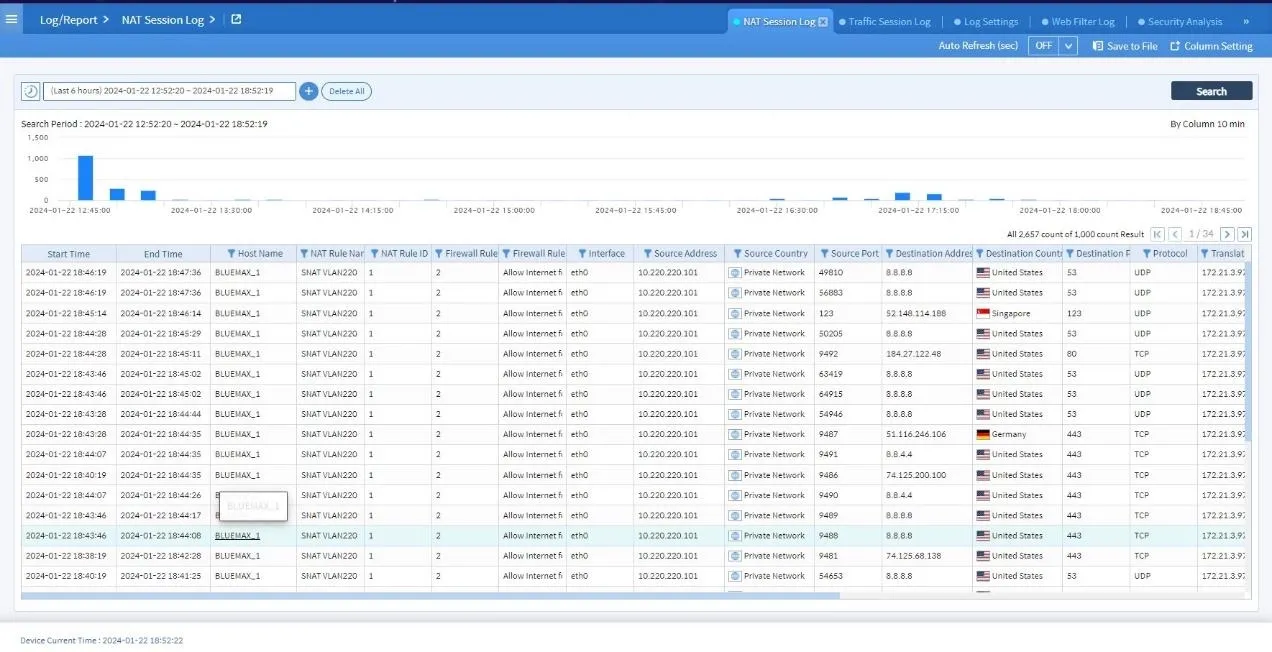1272x652 pixels.
Task: Add a search filter with plus icon
Action: 309,91
